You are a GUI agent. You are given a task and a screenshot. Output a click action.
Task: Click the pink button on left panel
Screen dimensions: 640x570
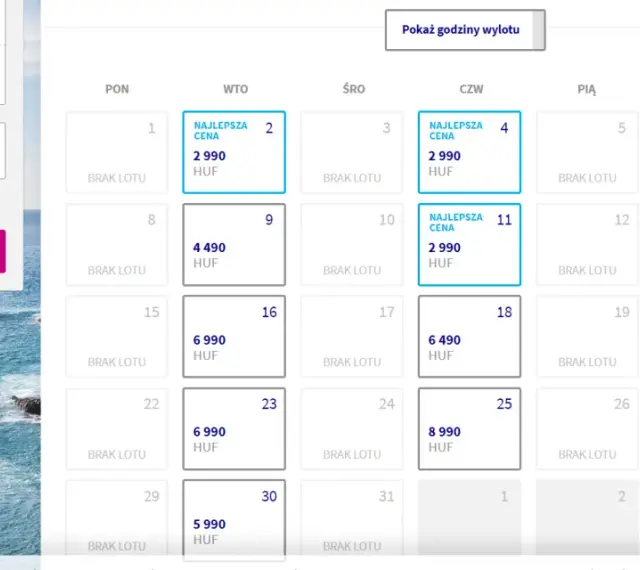2,251
